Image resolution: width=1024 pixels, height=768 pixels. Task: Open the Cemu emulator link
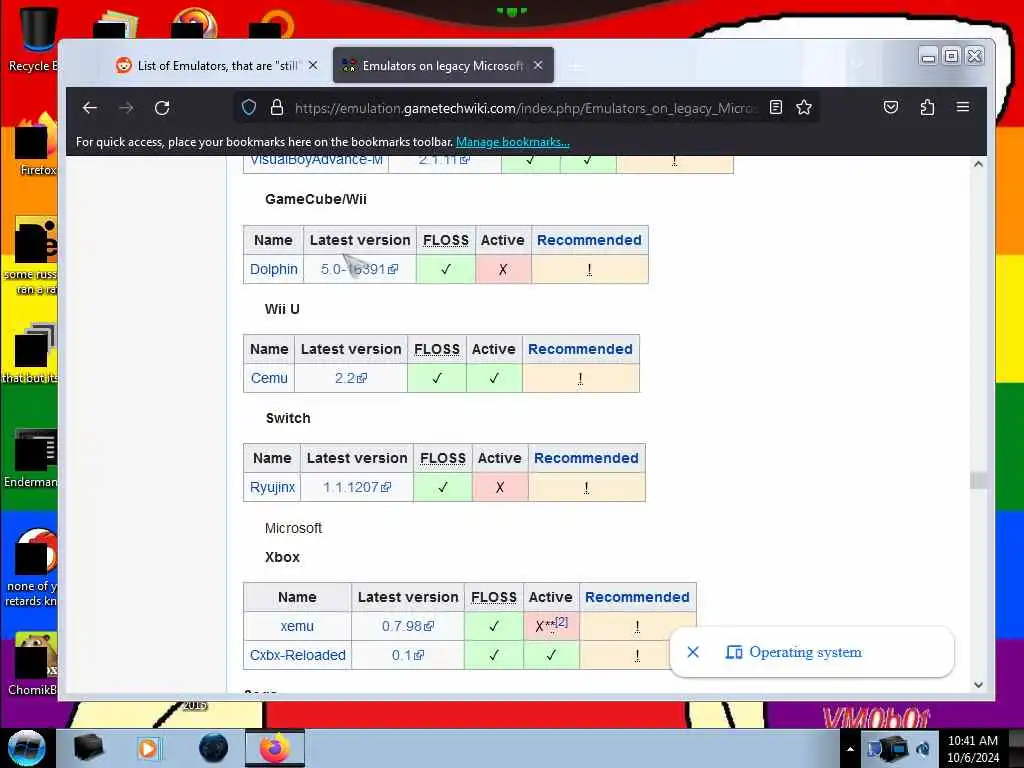269,378
